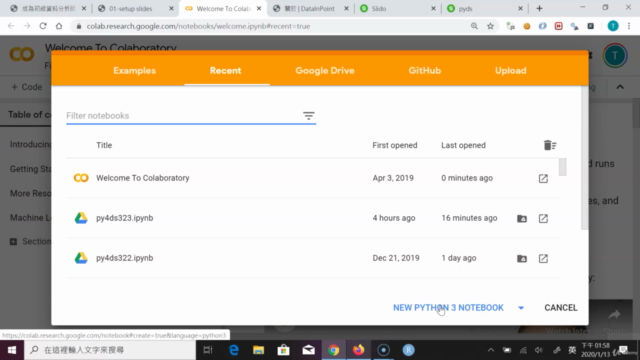Open the Upload tab
The image size is (640, 360).
511,71
